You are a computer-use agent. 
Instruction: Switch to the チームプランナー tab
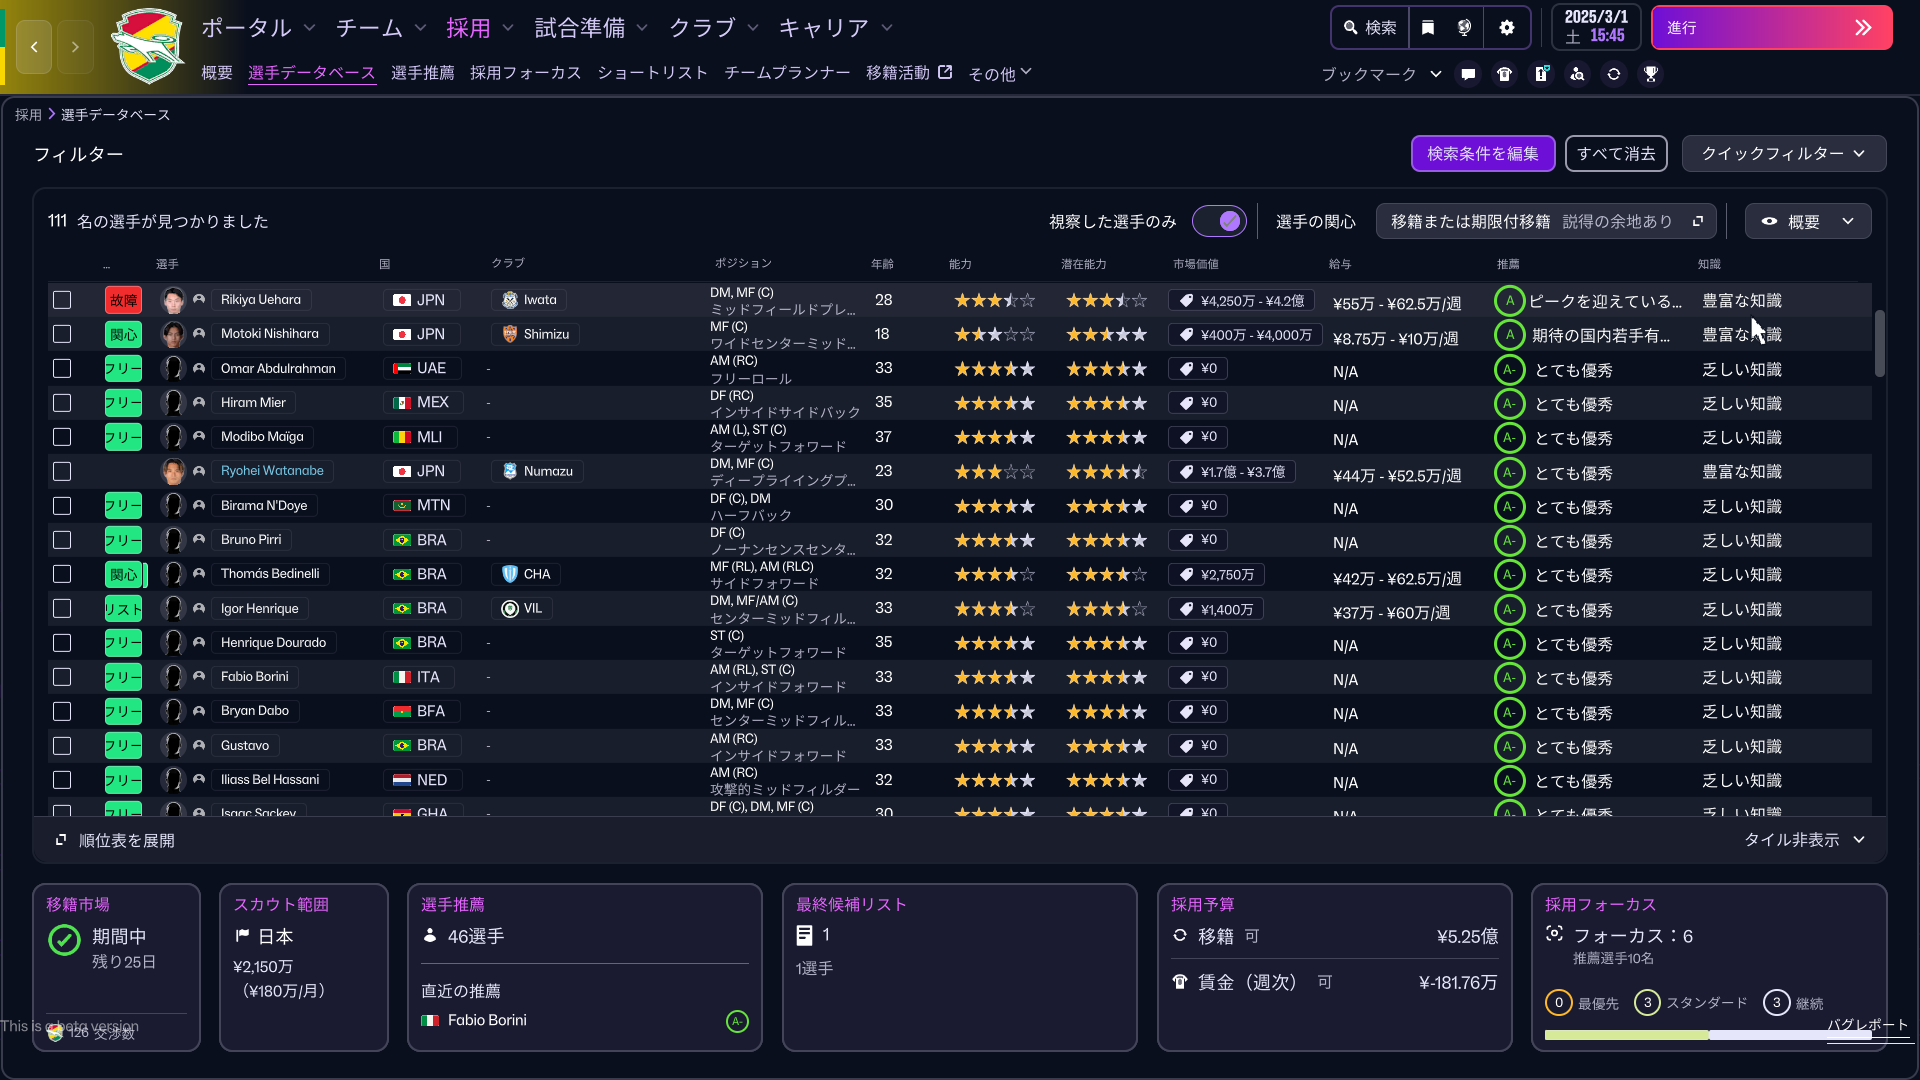click(x=787, y=73)
